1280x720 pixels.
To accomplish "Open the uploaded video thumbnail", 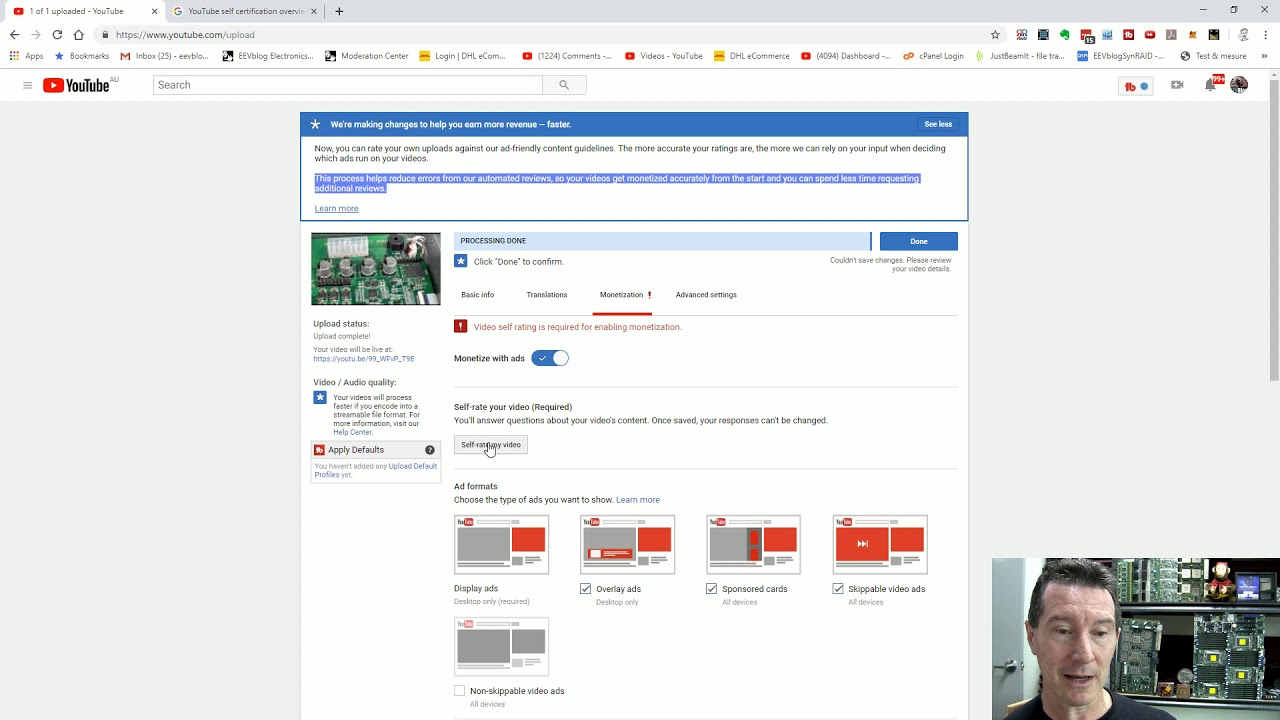I will click(x=376, y=269).
